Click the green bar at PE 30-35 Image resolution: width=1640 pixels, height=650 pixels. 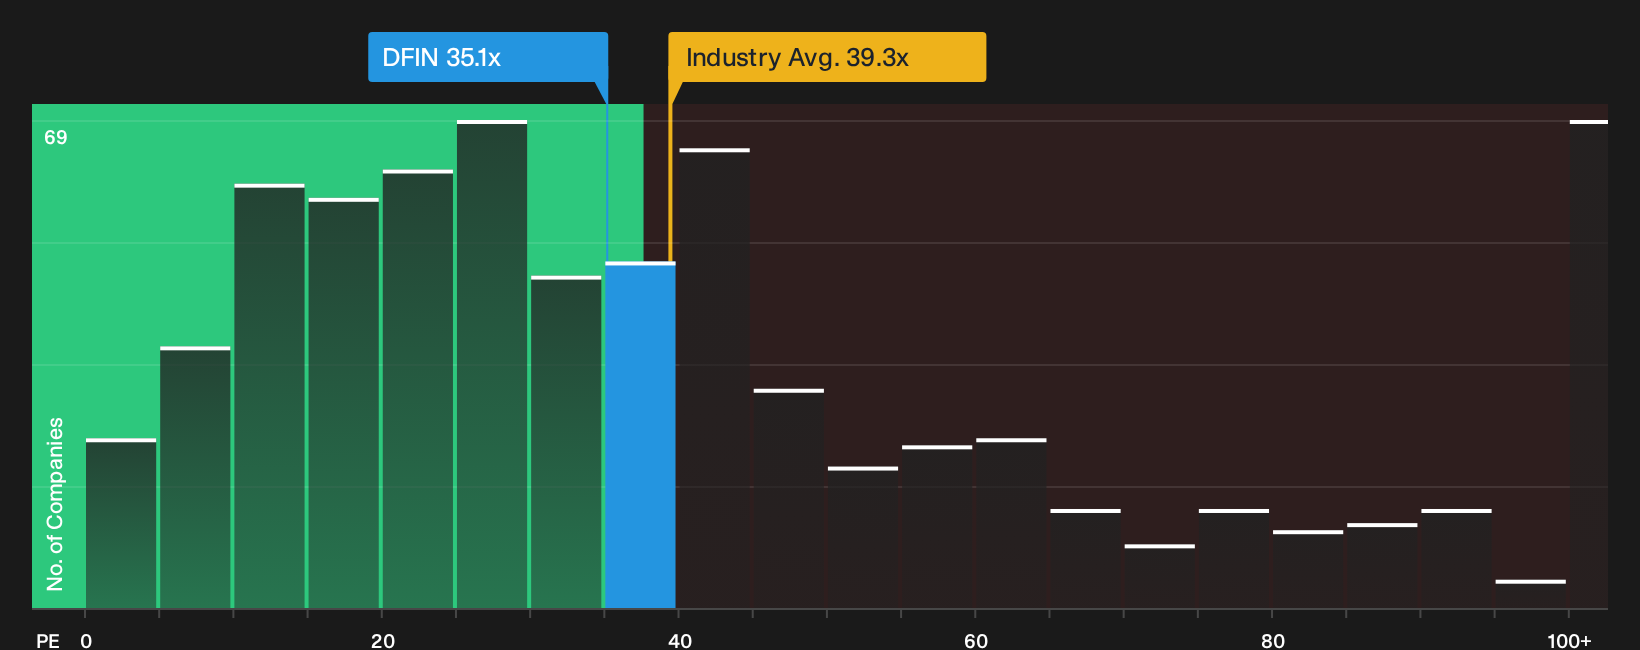point(566,442)
